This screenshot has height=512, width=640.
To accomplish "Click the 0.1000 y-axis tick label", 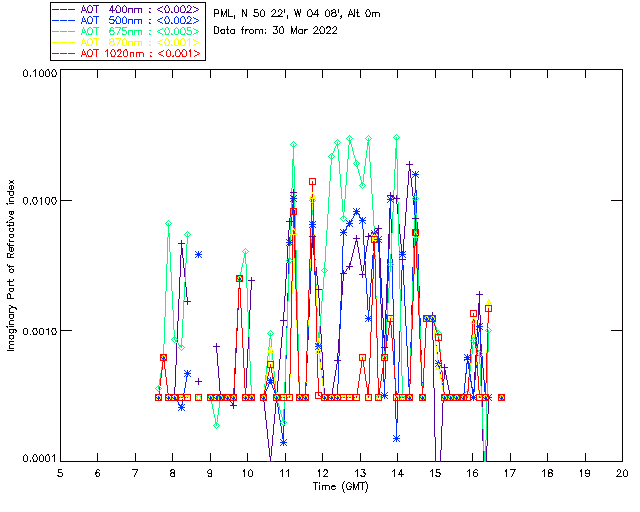I will click(40, 73).
